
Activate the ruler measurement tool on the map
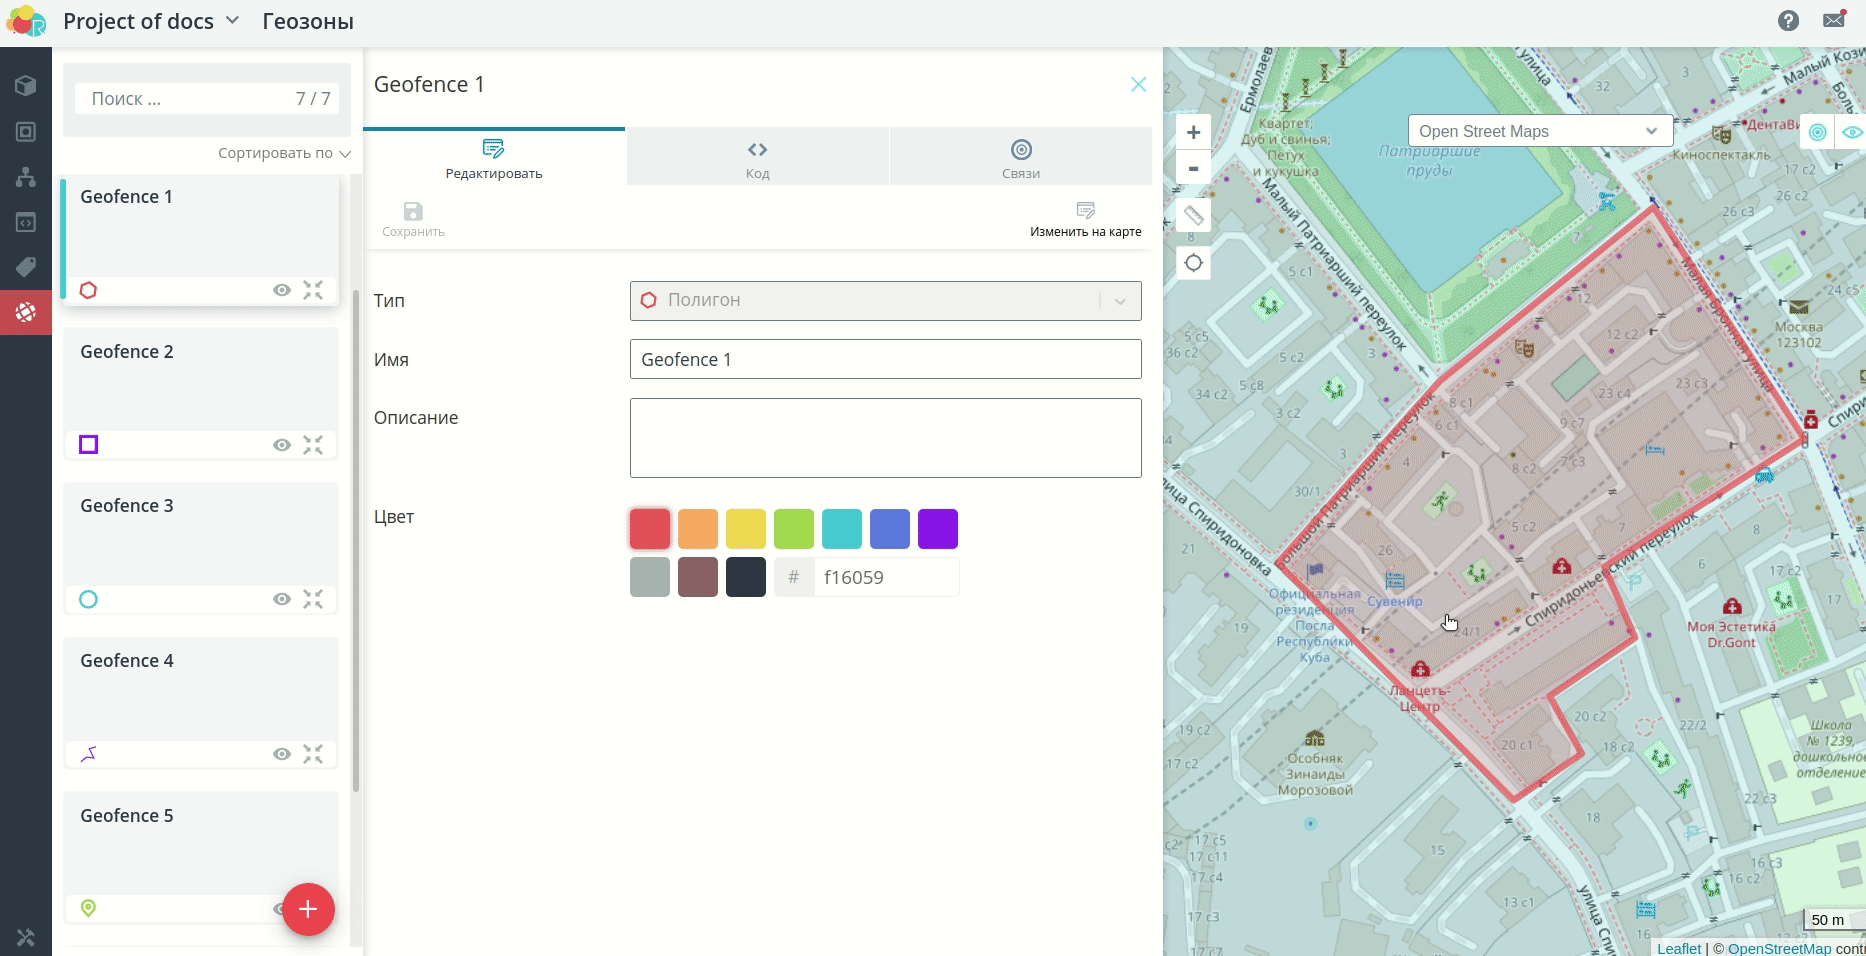pyautogui.click(x=1193, y=215)
